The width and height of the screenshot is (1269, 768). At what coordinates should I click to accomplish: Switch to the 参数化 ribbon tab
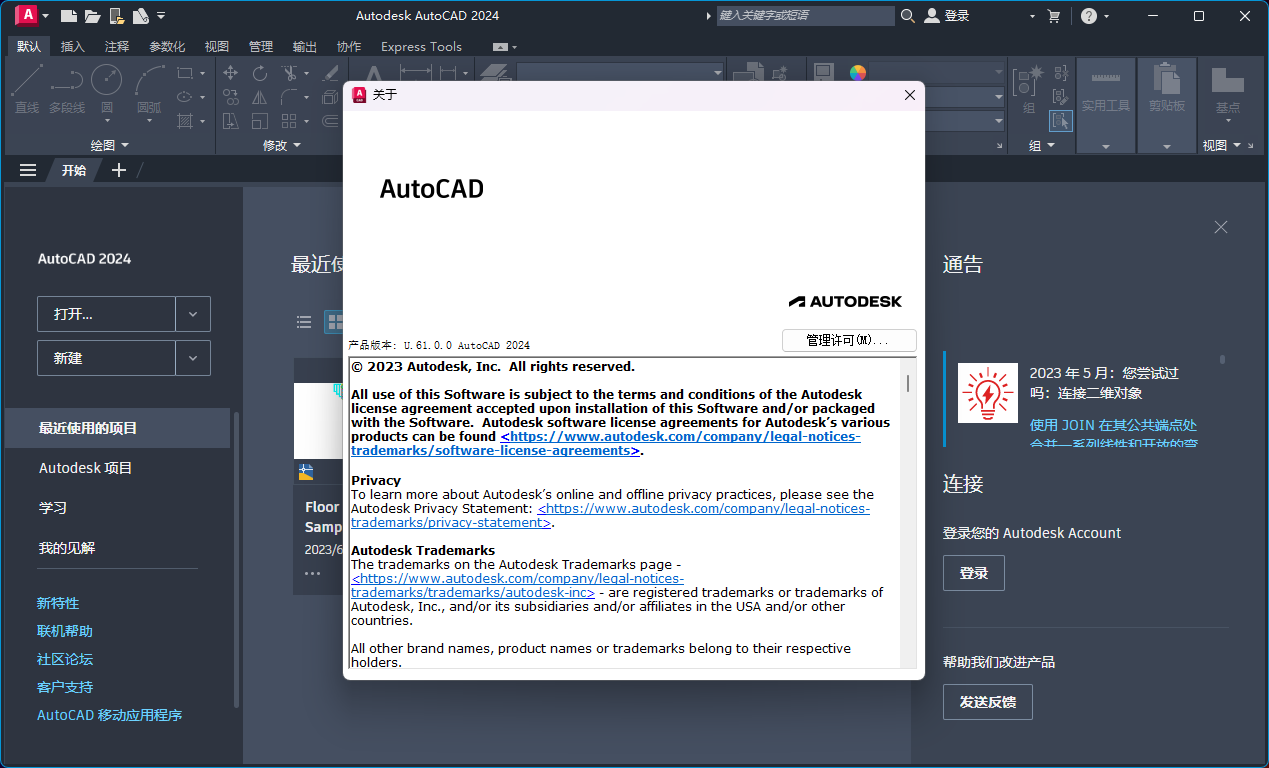(x=167, y=47)
